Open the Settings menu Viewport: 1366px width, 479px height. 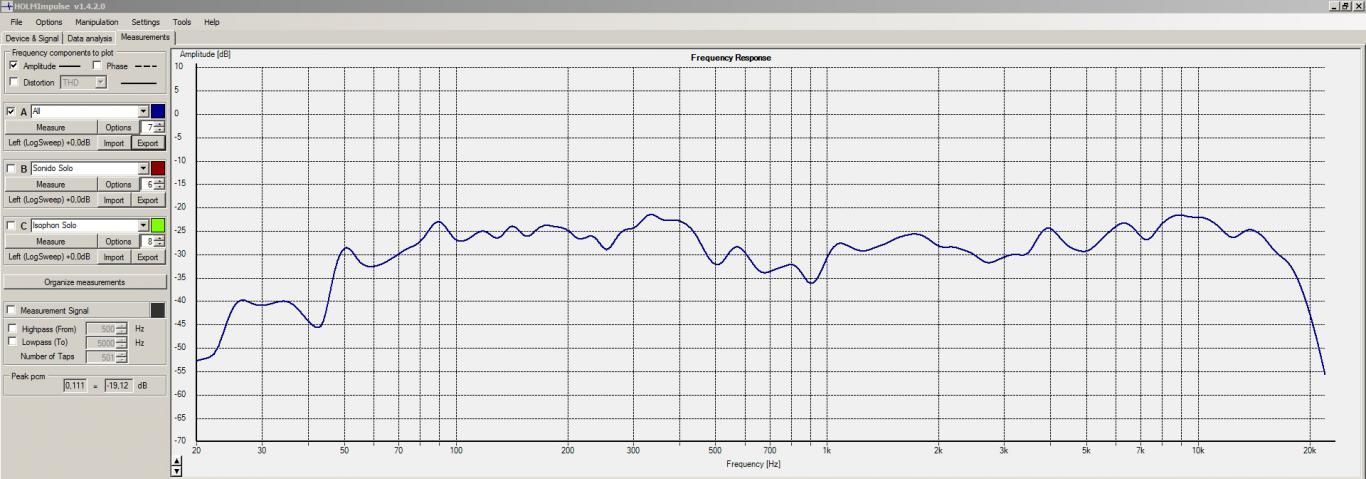pos(145,22)
